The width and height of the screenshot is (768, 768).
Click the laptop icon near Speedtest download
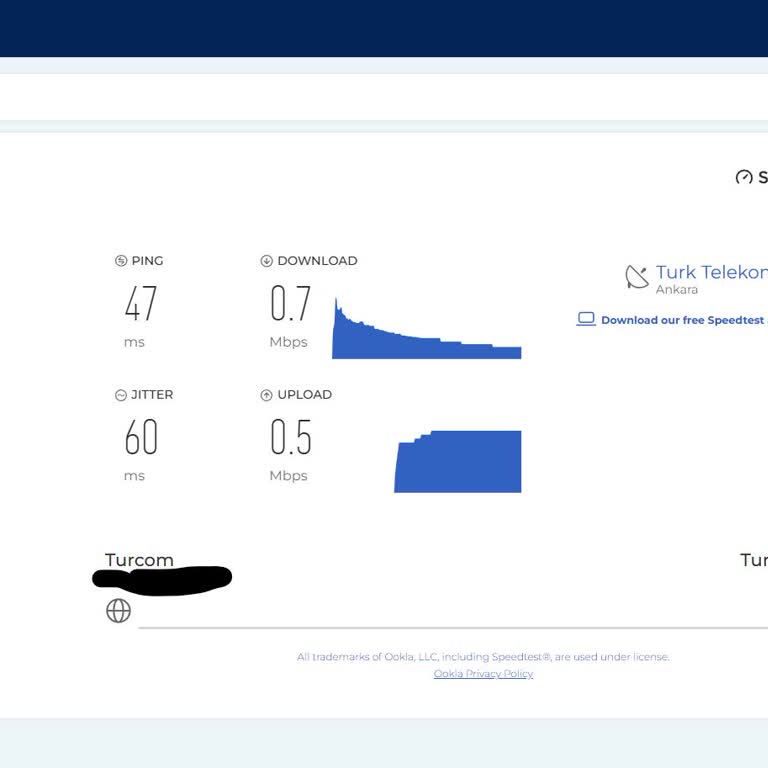[586, 319]
